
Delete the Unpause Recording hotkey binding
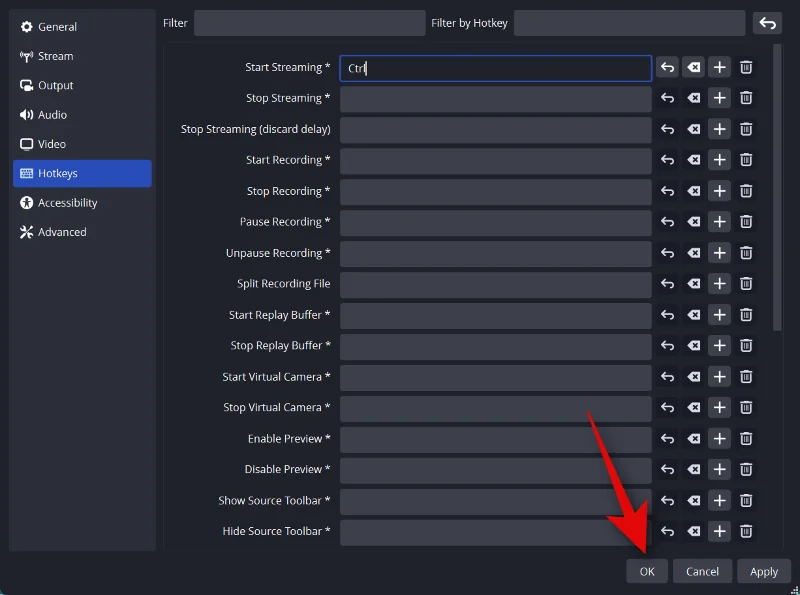pos(746,253)
